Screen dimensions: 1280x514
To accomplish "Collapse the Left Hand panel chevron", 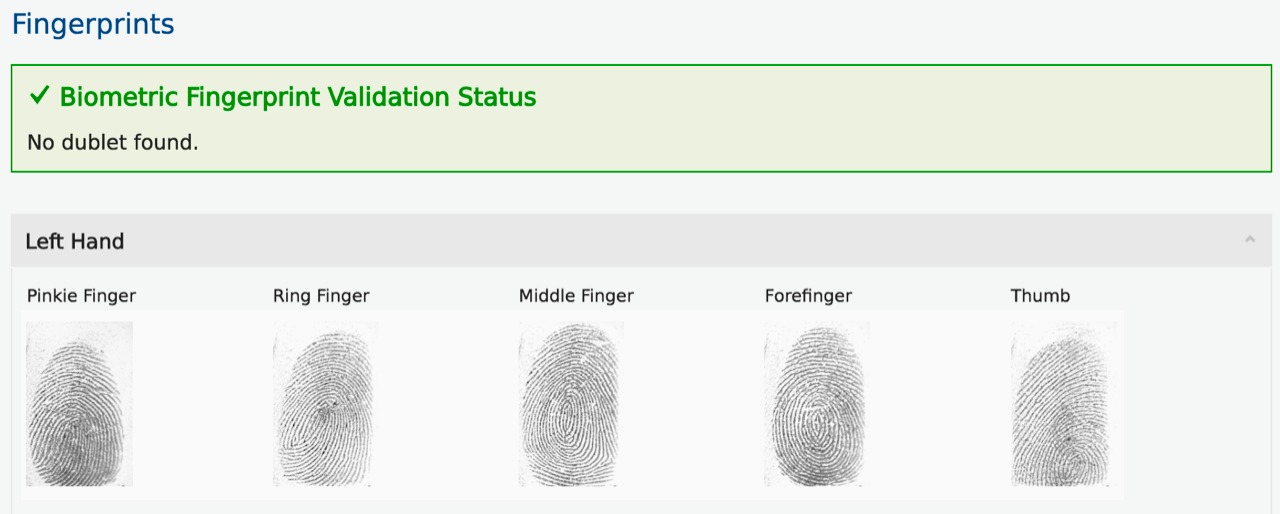I will pyautogui.click(x=1250, y=240).
